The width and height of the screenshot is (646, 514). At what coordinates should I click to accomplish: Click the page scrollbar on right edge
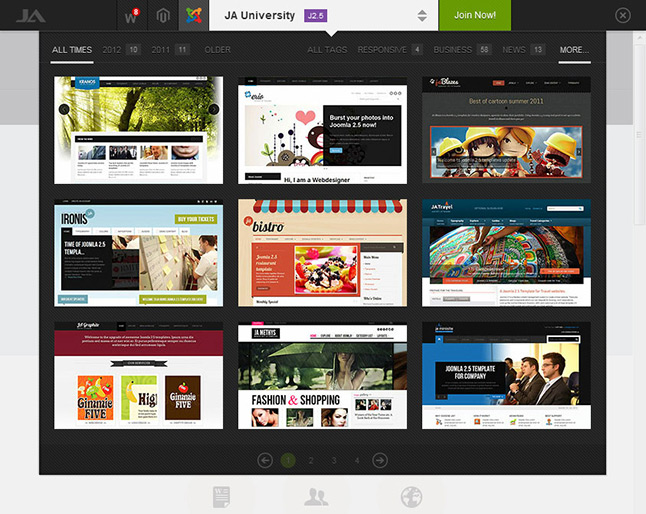pos(639,135)
